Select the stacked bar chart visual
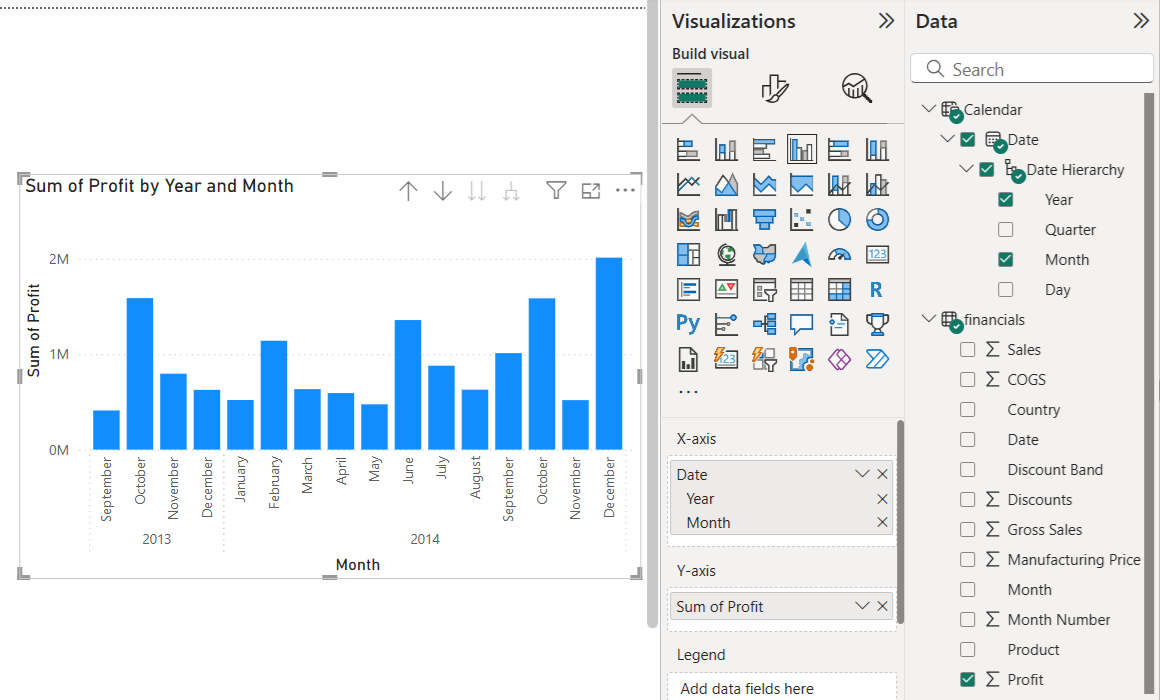The image size is (1160, 700). point(688,149)
